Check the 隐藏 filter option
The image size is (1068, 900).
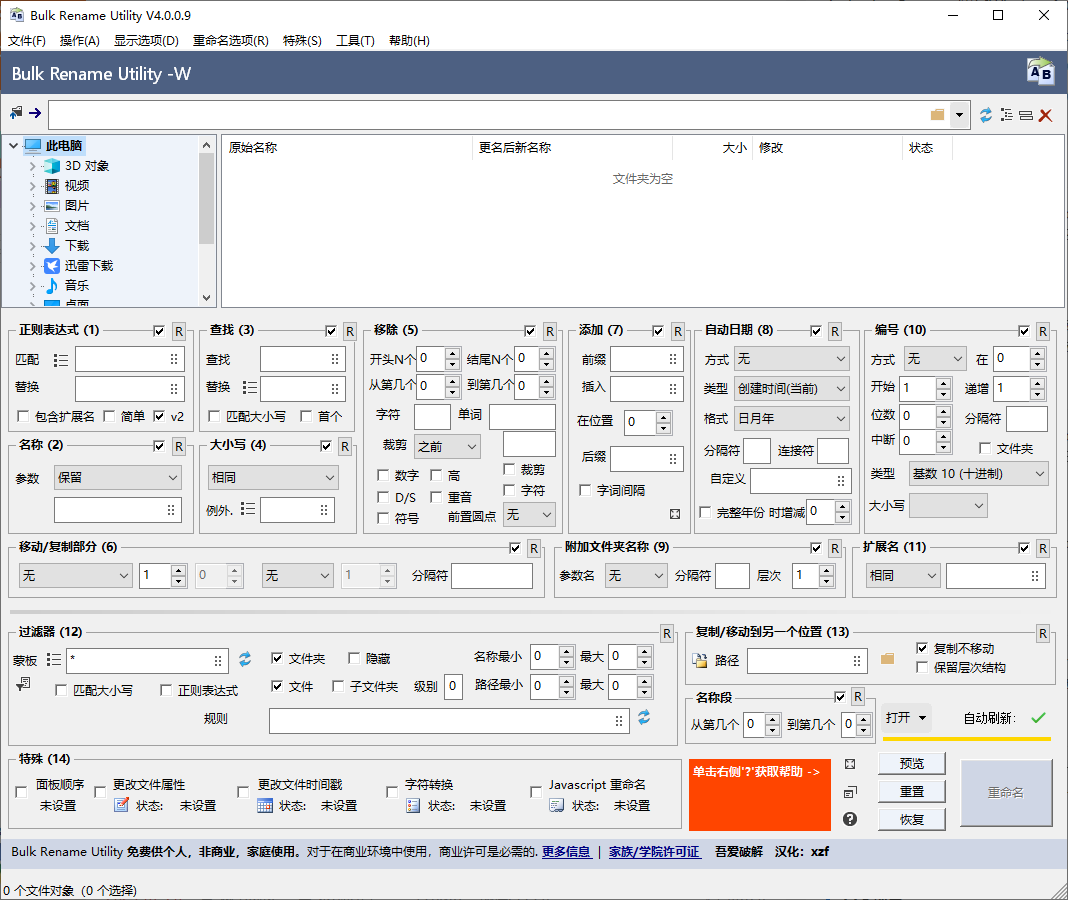(354, 659)
